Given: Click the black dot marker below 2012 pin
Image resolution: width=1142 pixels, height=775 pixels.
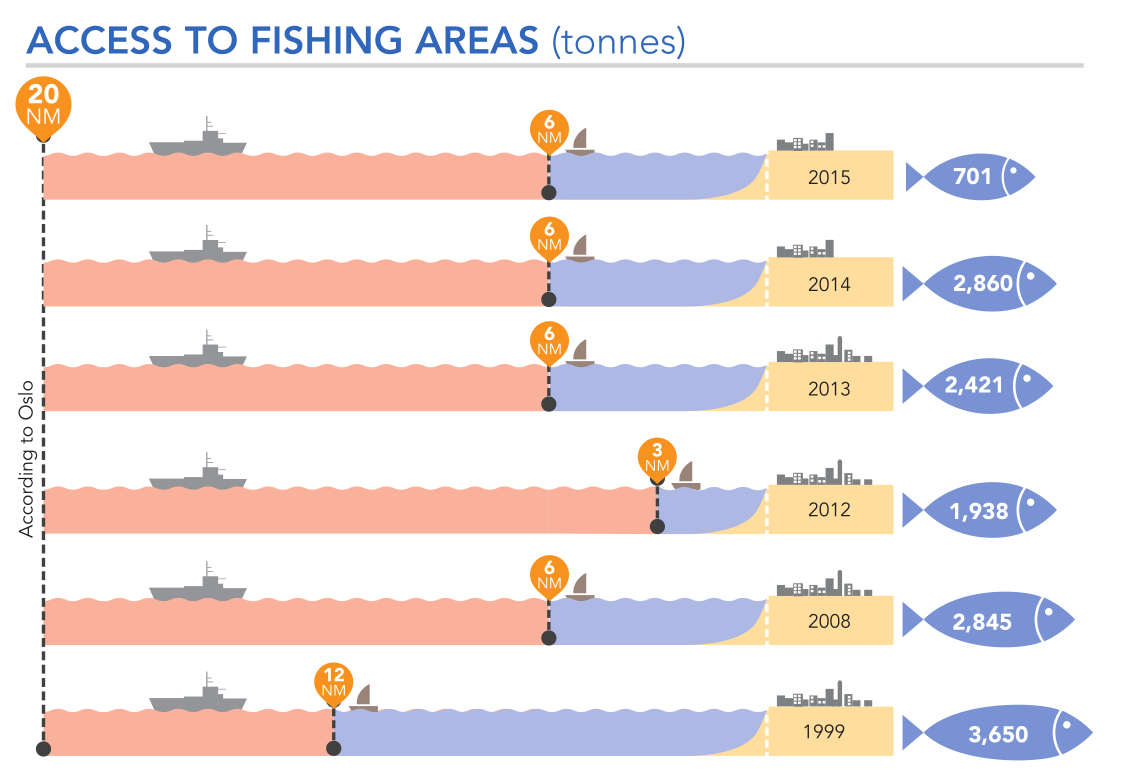Looking at the screenshot, I should pos(657,526).
